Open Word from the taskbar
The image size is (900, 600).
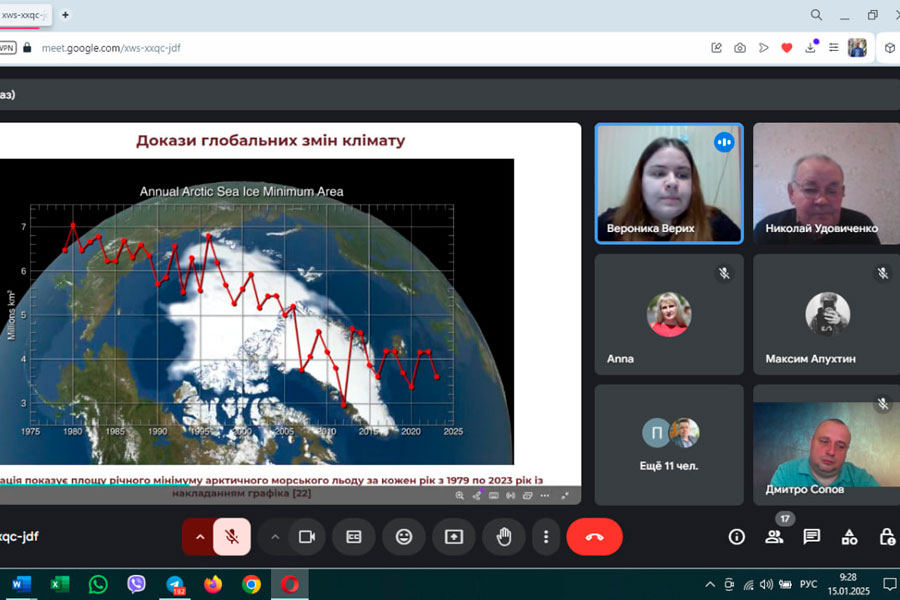click(x=21, y=584)
